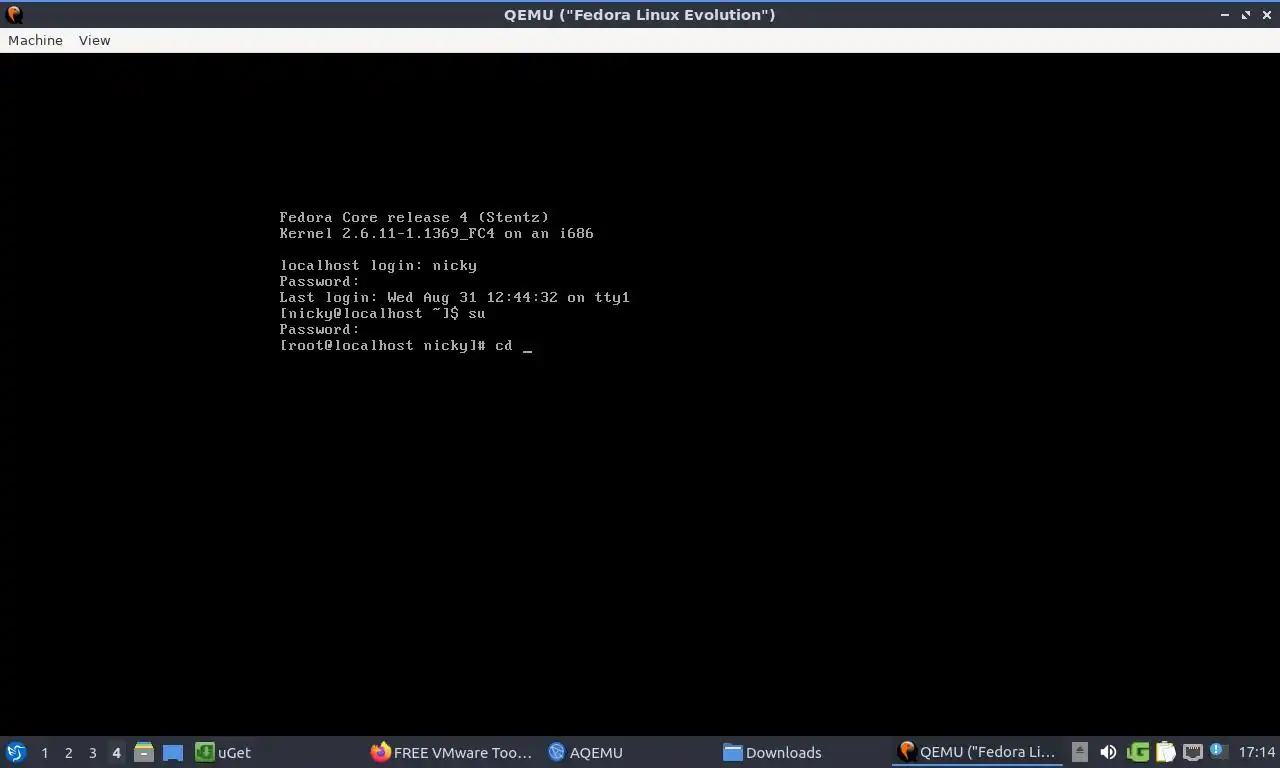The width and height of the screenshot is (1280, 768).
Task: Open the LXQt application menu
Action: coord(16,752)
